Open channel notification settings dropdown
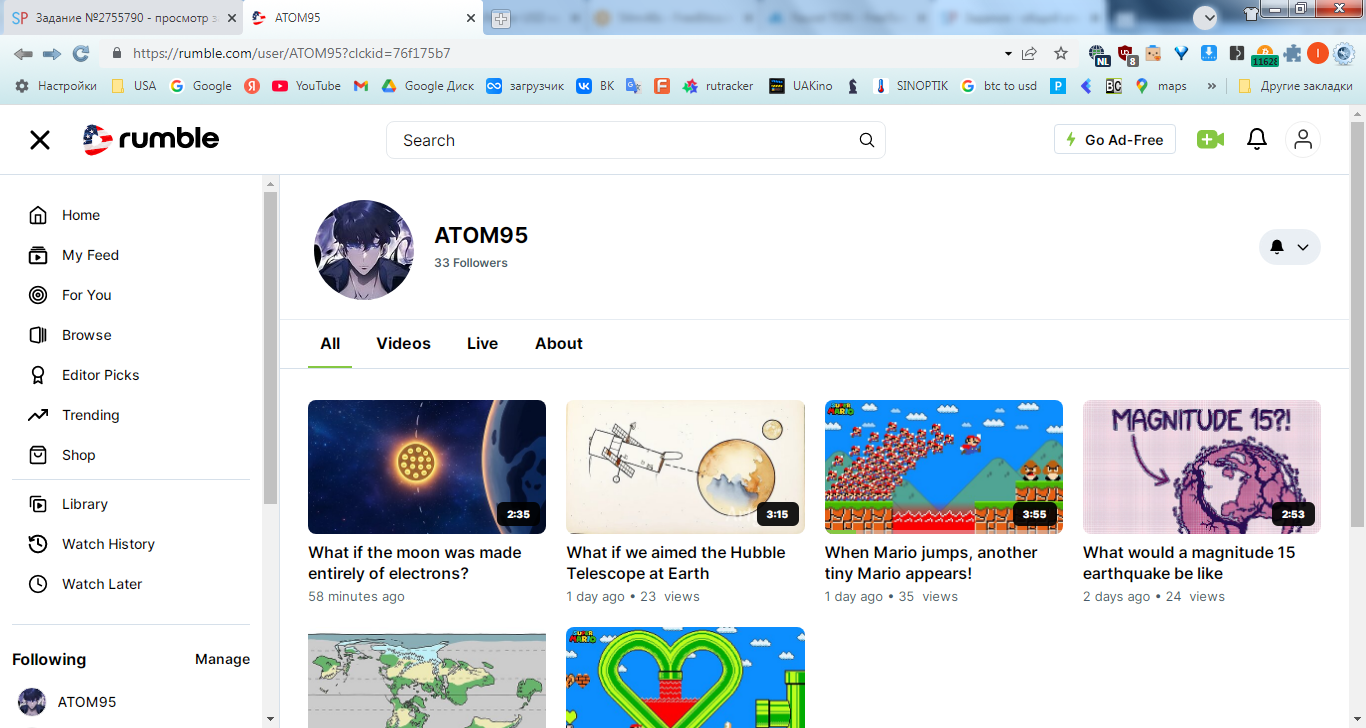The width and height of the screenshot is (1366, 728). tap(1290, 247)
